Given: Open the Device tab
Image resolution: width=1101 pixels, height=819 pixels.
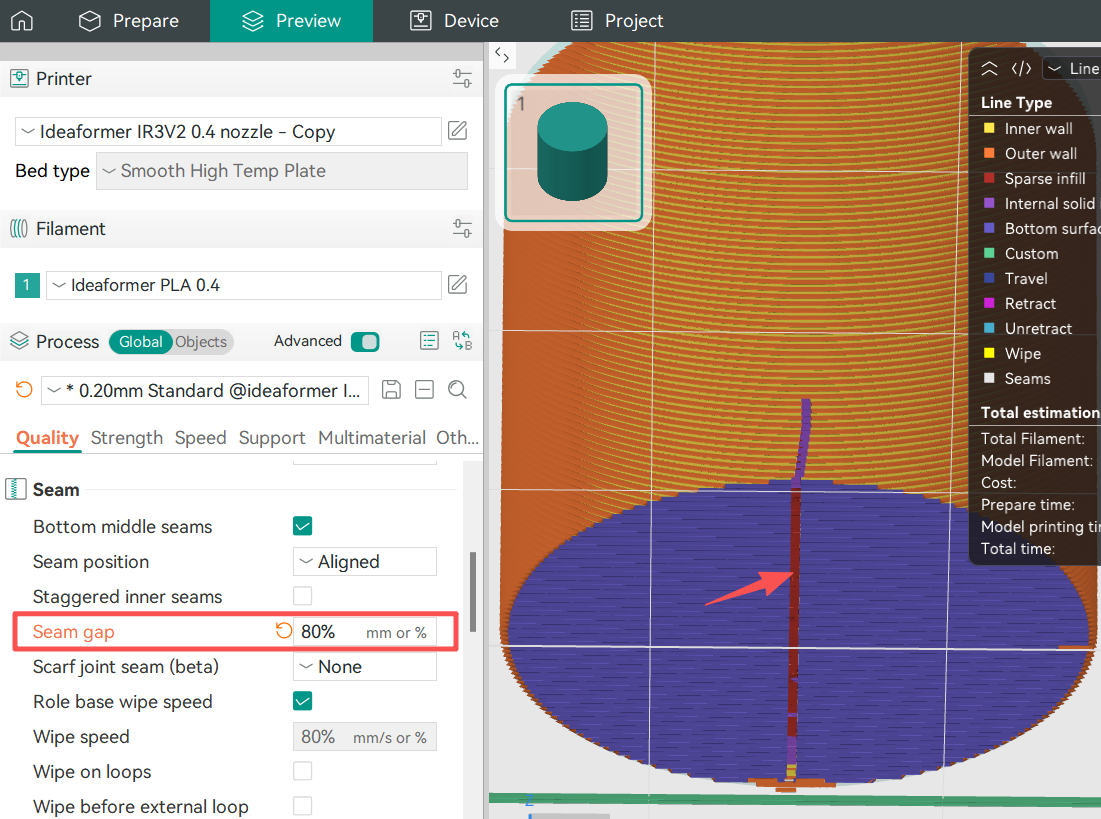Looking at the screenshot, I should (454, 21).
